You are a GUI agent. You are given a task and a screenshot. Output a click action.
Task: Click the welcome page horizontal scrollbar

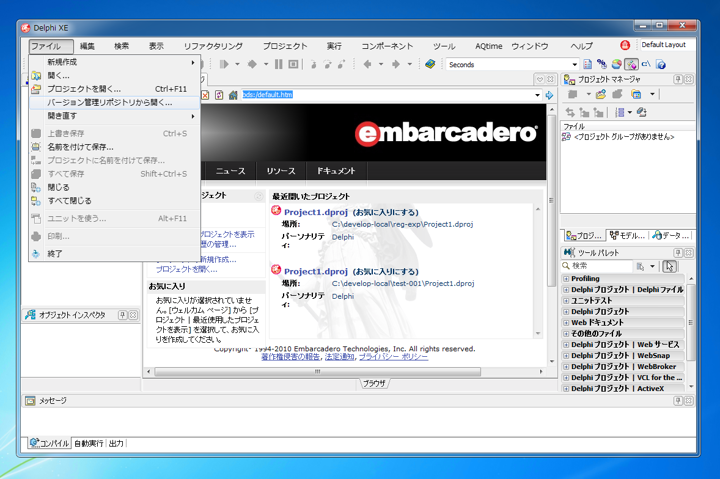(318, 371)
